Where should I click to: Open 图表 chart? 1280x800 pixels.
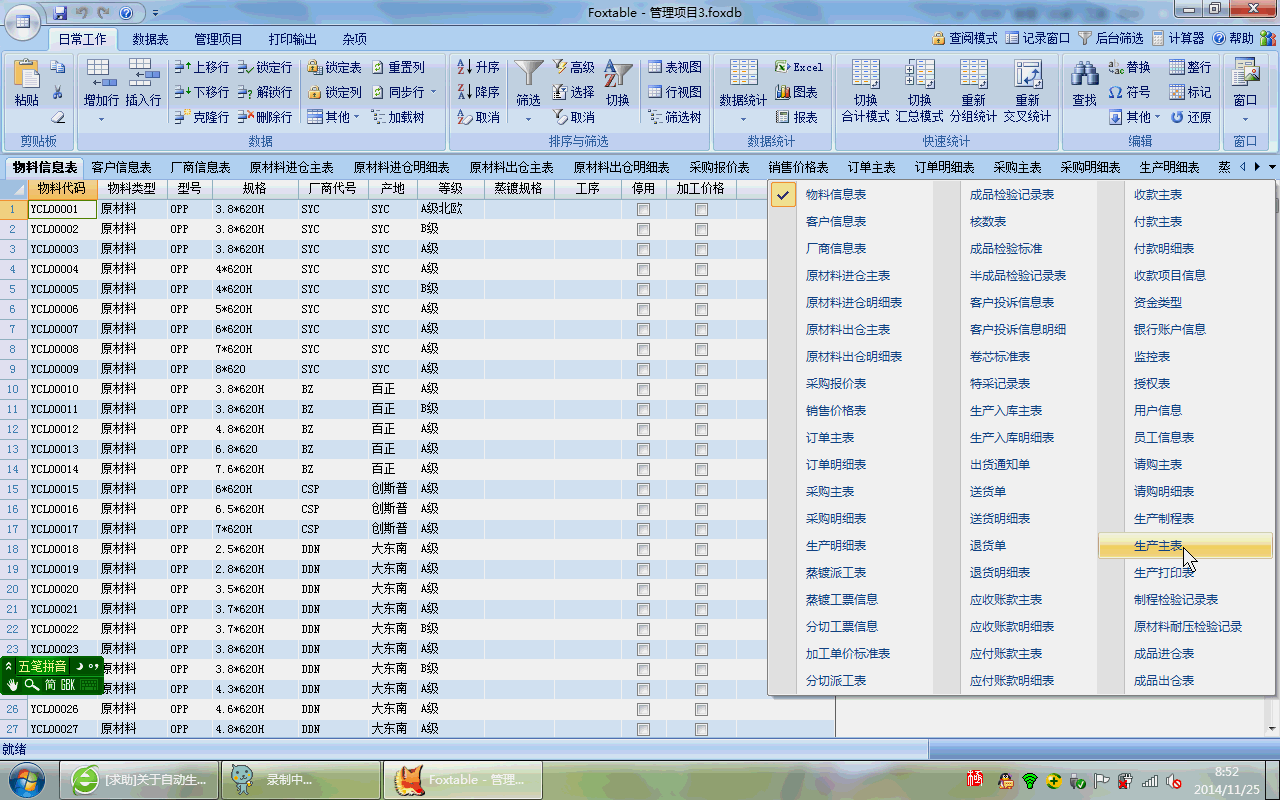coord(796,92)
